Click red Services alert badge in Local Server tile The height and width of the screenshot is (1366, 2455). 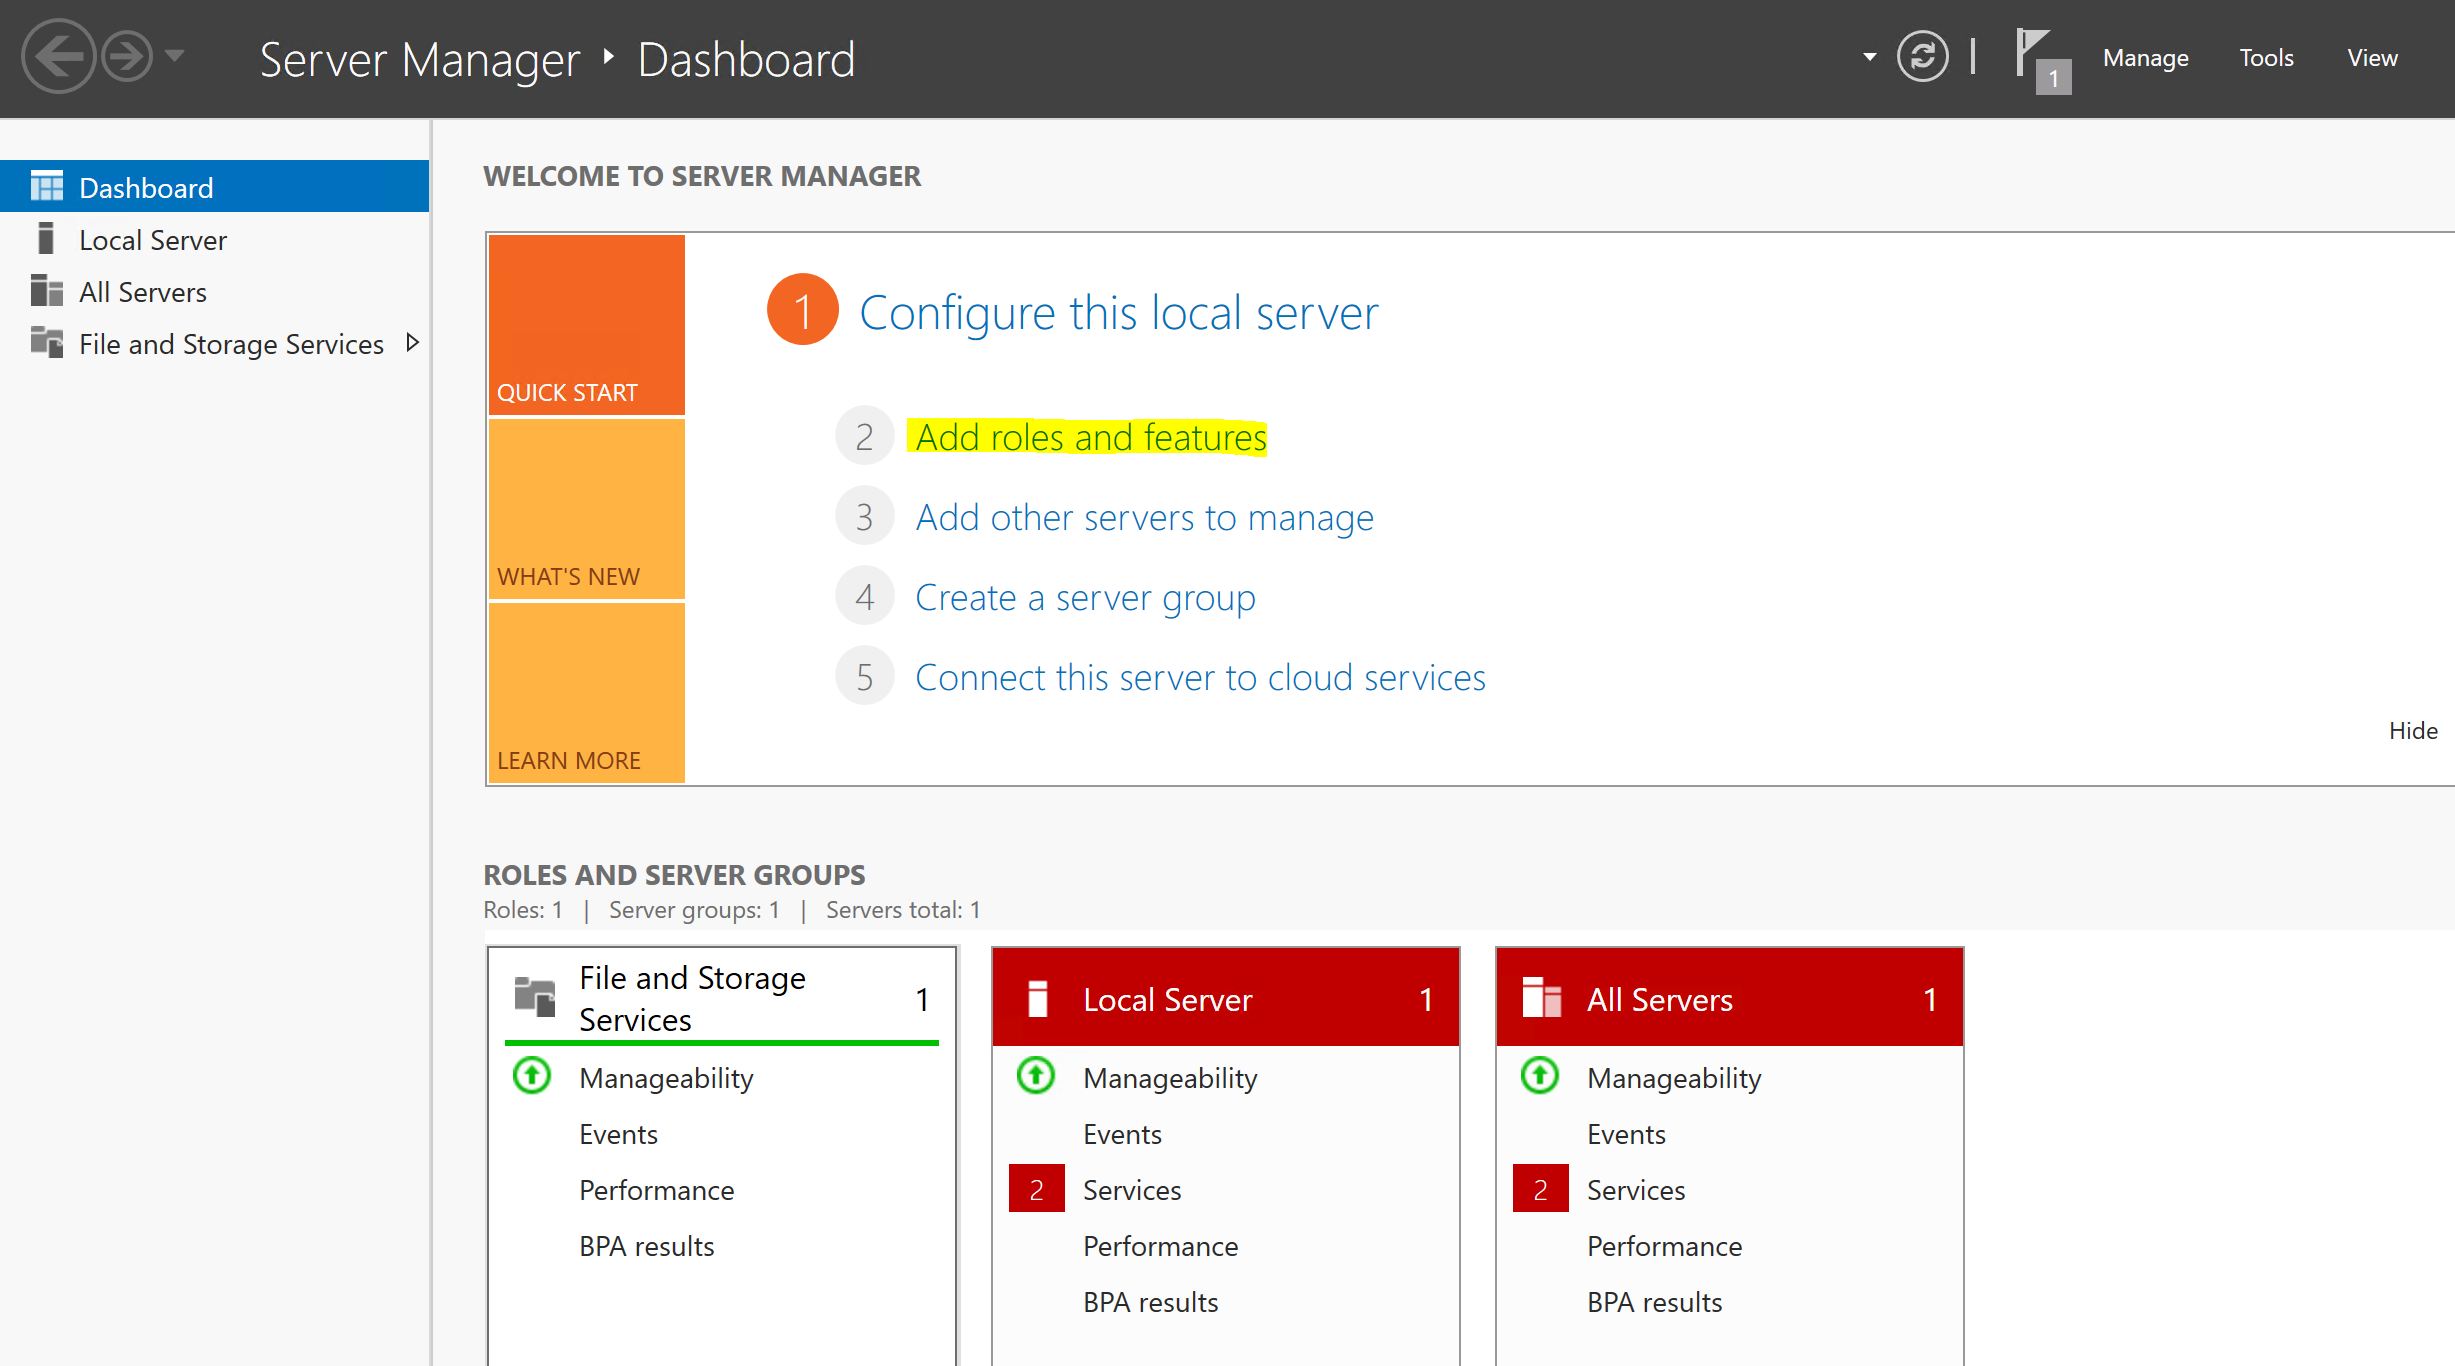[1036, 1189]
